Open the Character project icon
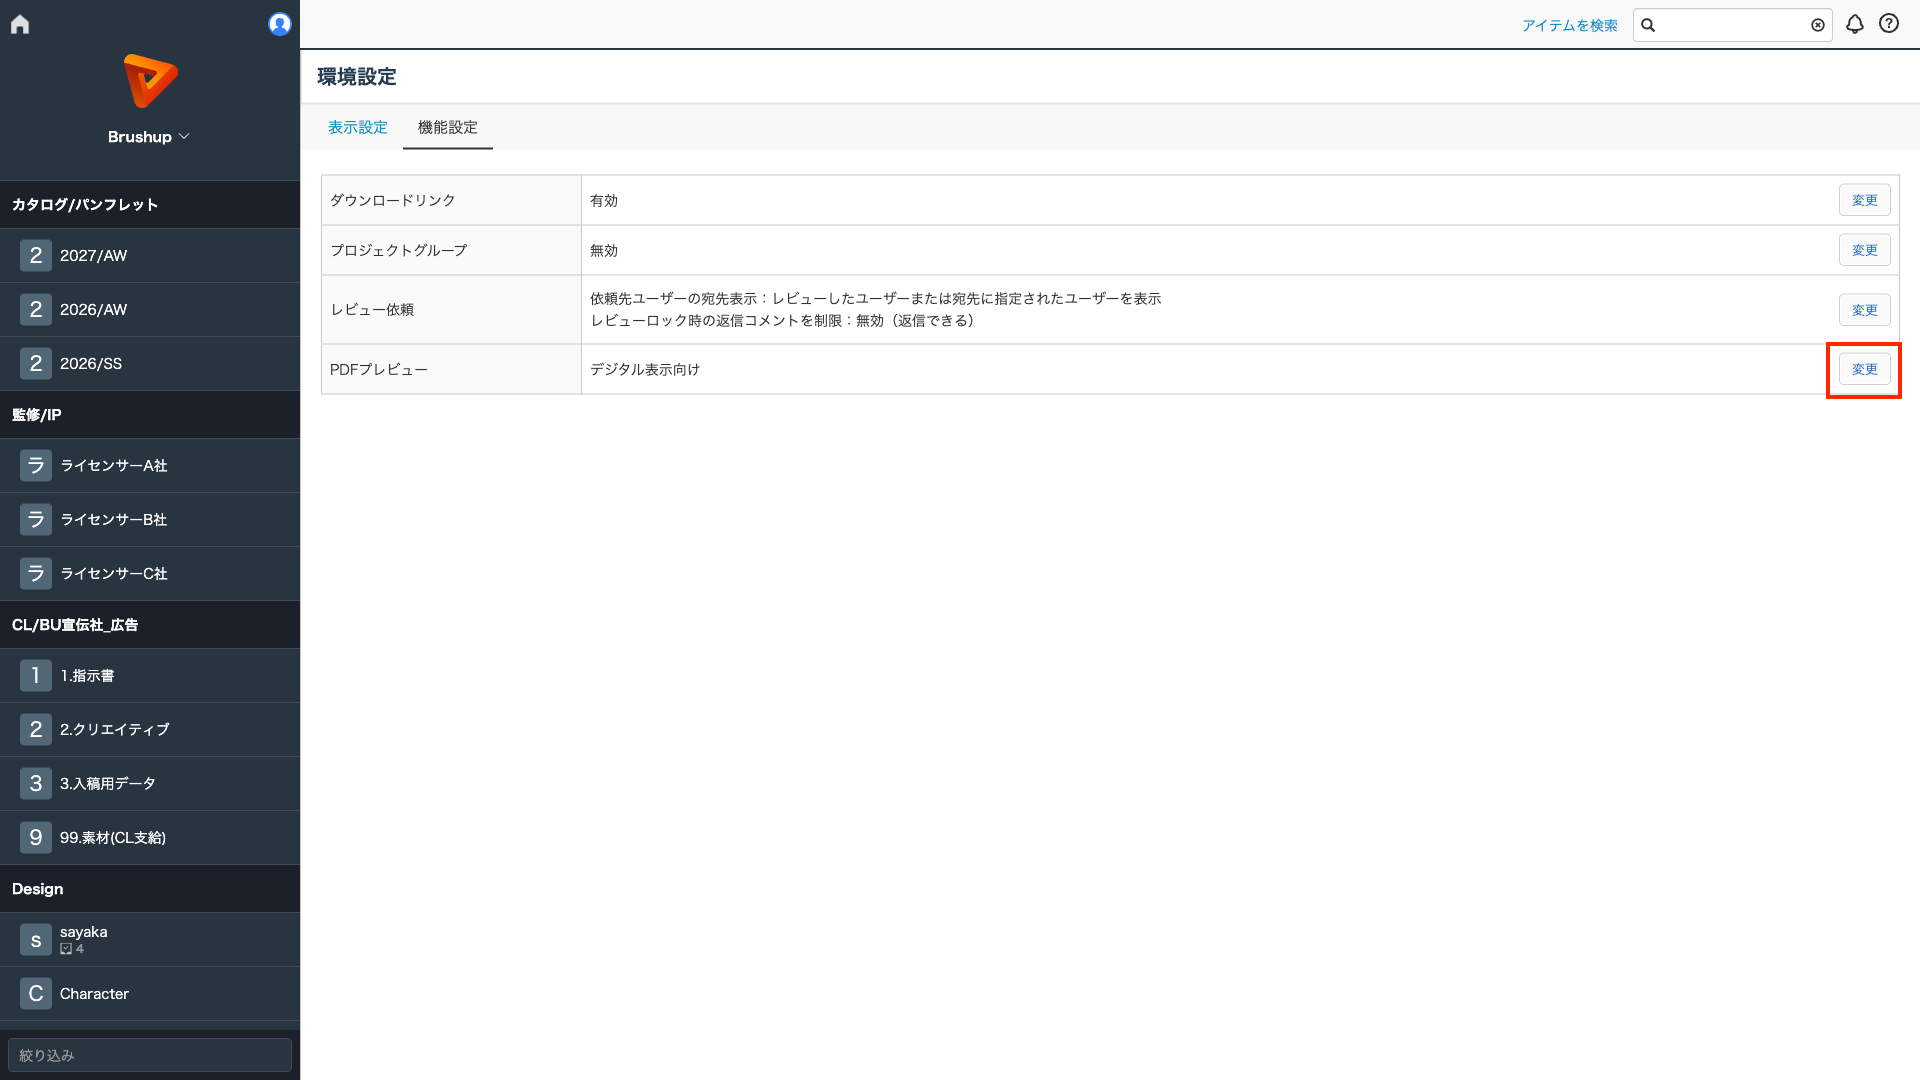This screenshot has width=1920, height=1080. (36, 993)
